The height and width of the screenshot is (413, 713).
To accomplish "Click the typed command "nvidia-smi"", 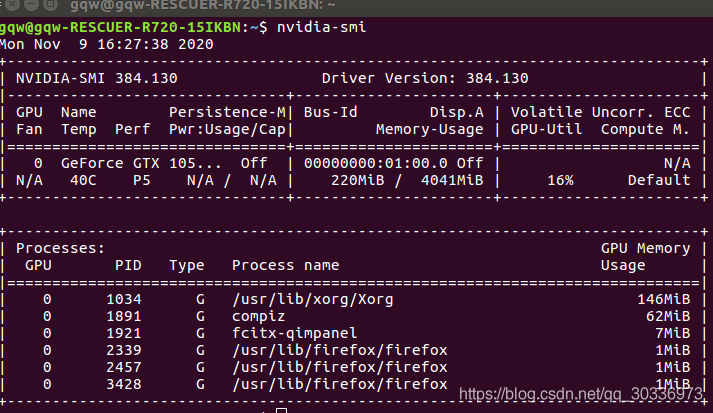I will [321, 27].
